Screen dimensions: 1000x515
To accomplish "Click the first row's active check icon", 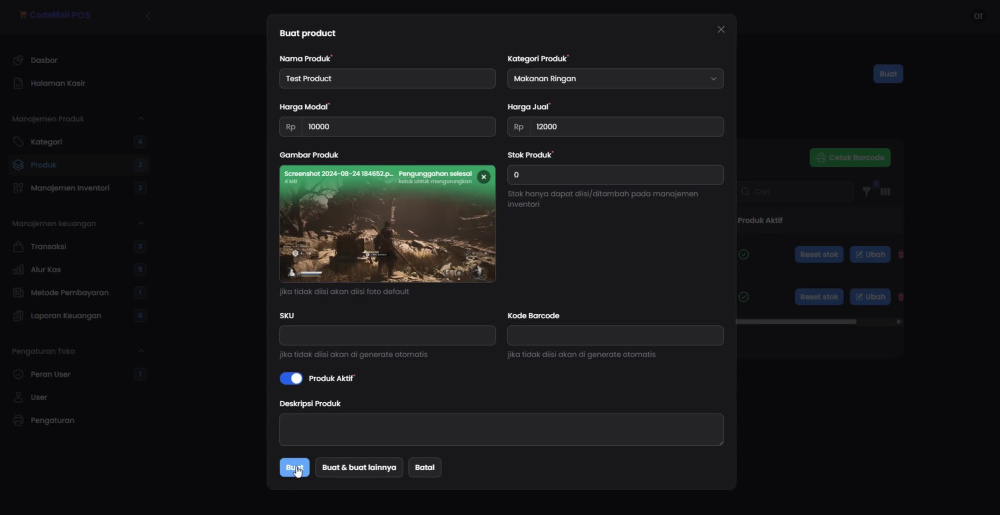I will point(744,254).
